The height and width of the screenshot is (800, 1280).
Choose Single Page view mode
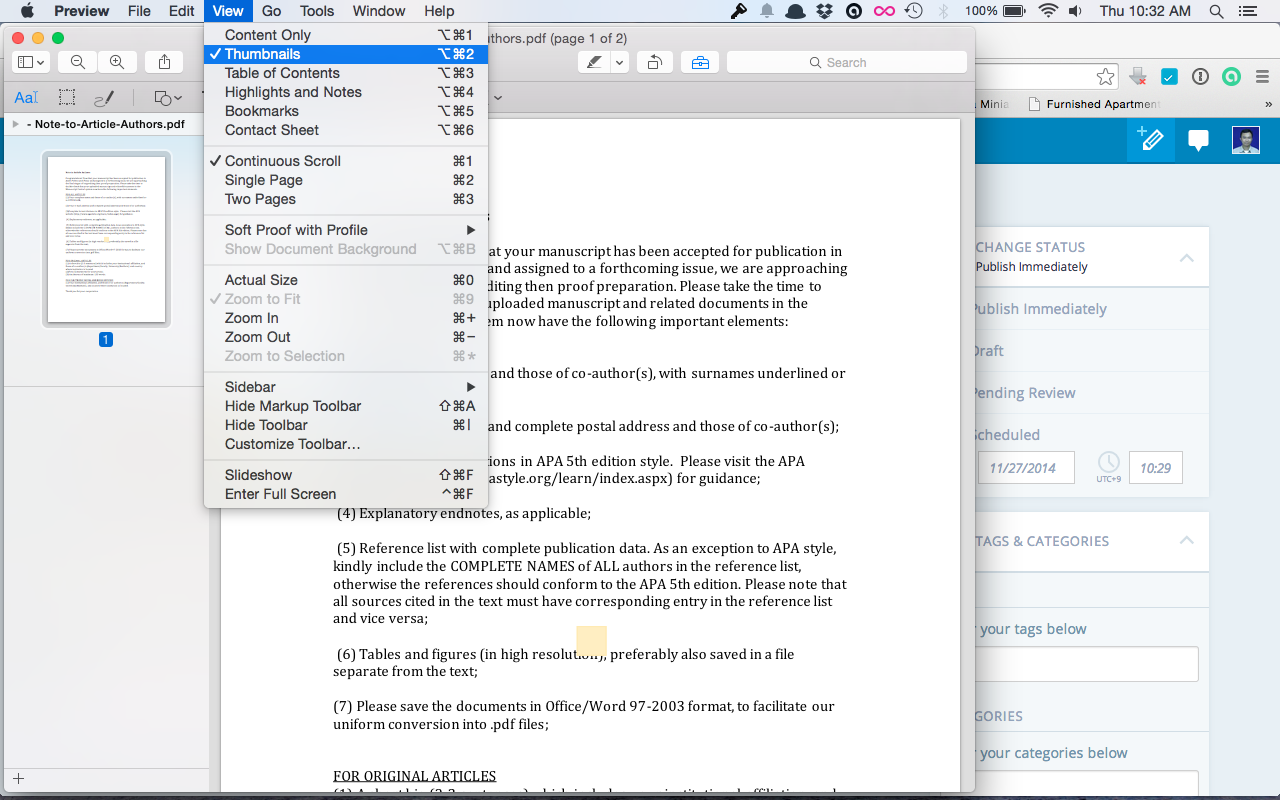[263, 180]
